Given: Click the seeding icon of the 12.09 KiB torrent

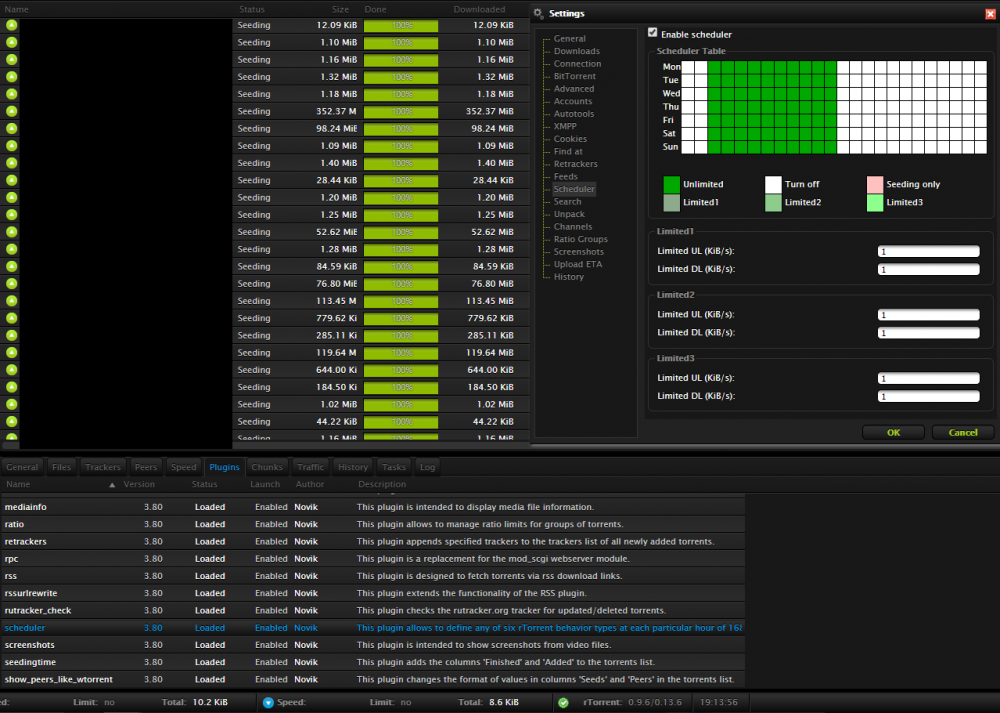Looking at the screenshot, I should point(11,25).
